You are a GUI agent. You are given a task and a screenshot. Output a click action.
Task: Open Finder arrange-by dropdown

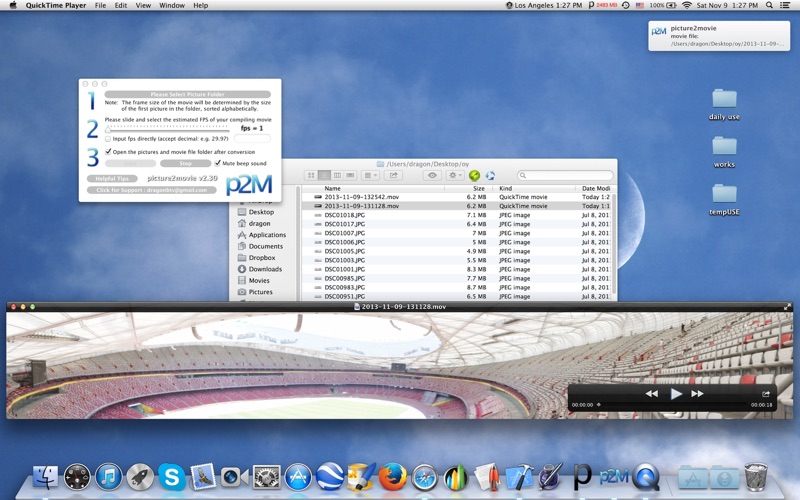[x=370, y=176]
